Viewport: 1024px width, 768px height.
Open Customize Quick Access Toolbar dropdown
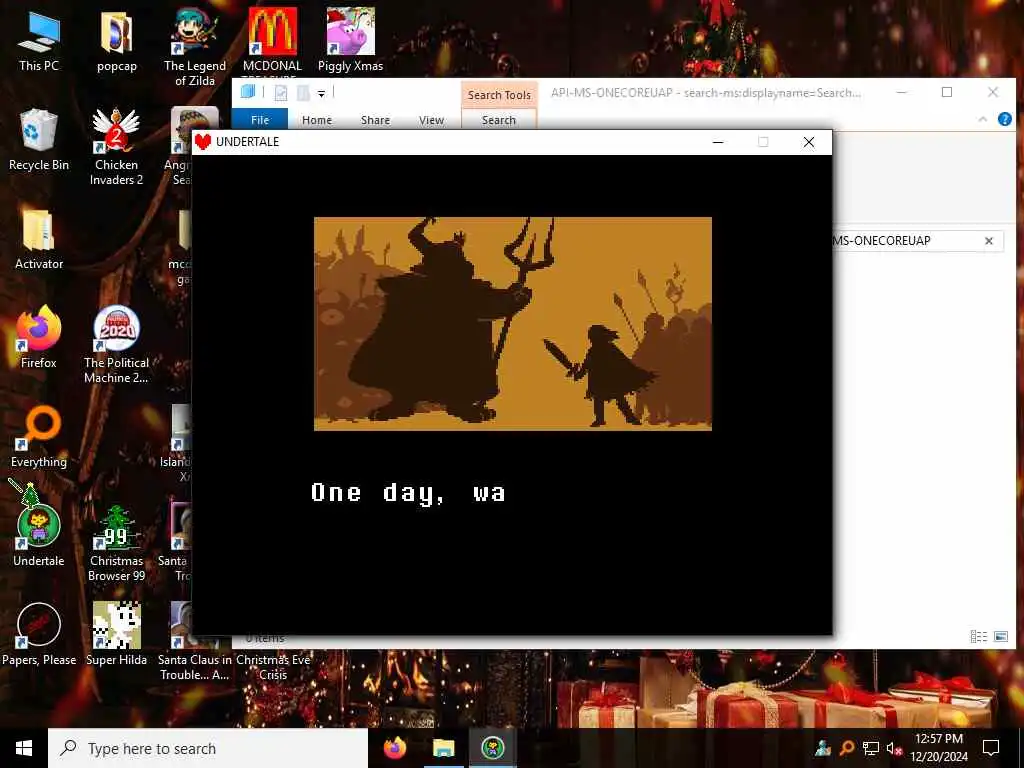click(321, 93)
